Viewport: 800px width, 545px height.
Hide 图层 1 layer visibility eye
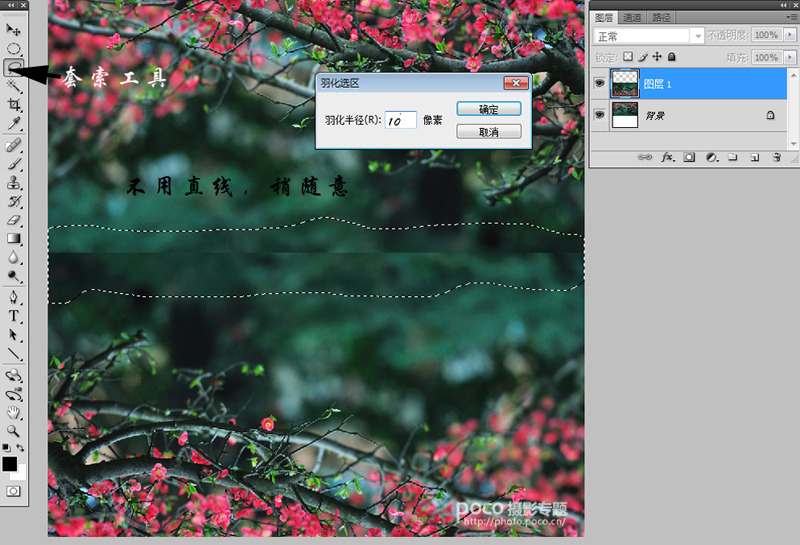[599, 83]
